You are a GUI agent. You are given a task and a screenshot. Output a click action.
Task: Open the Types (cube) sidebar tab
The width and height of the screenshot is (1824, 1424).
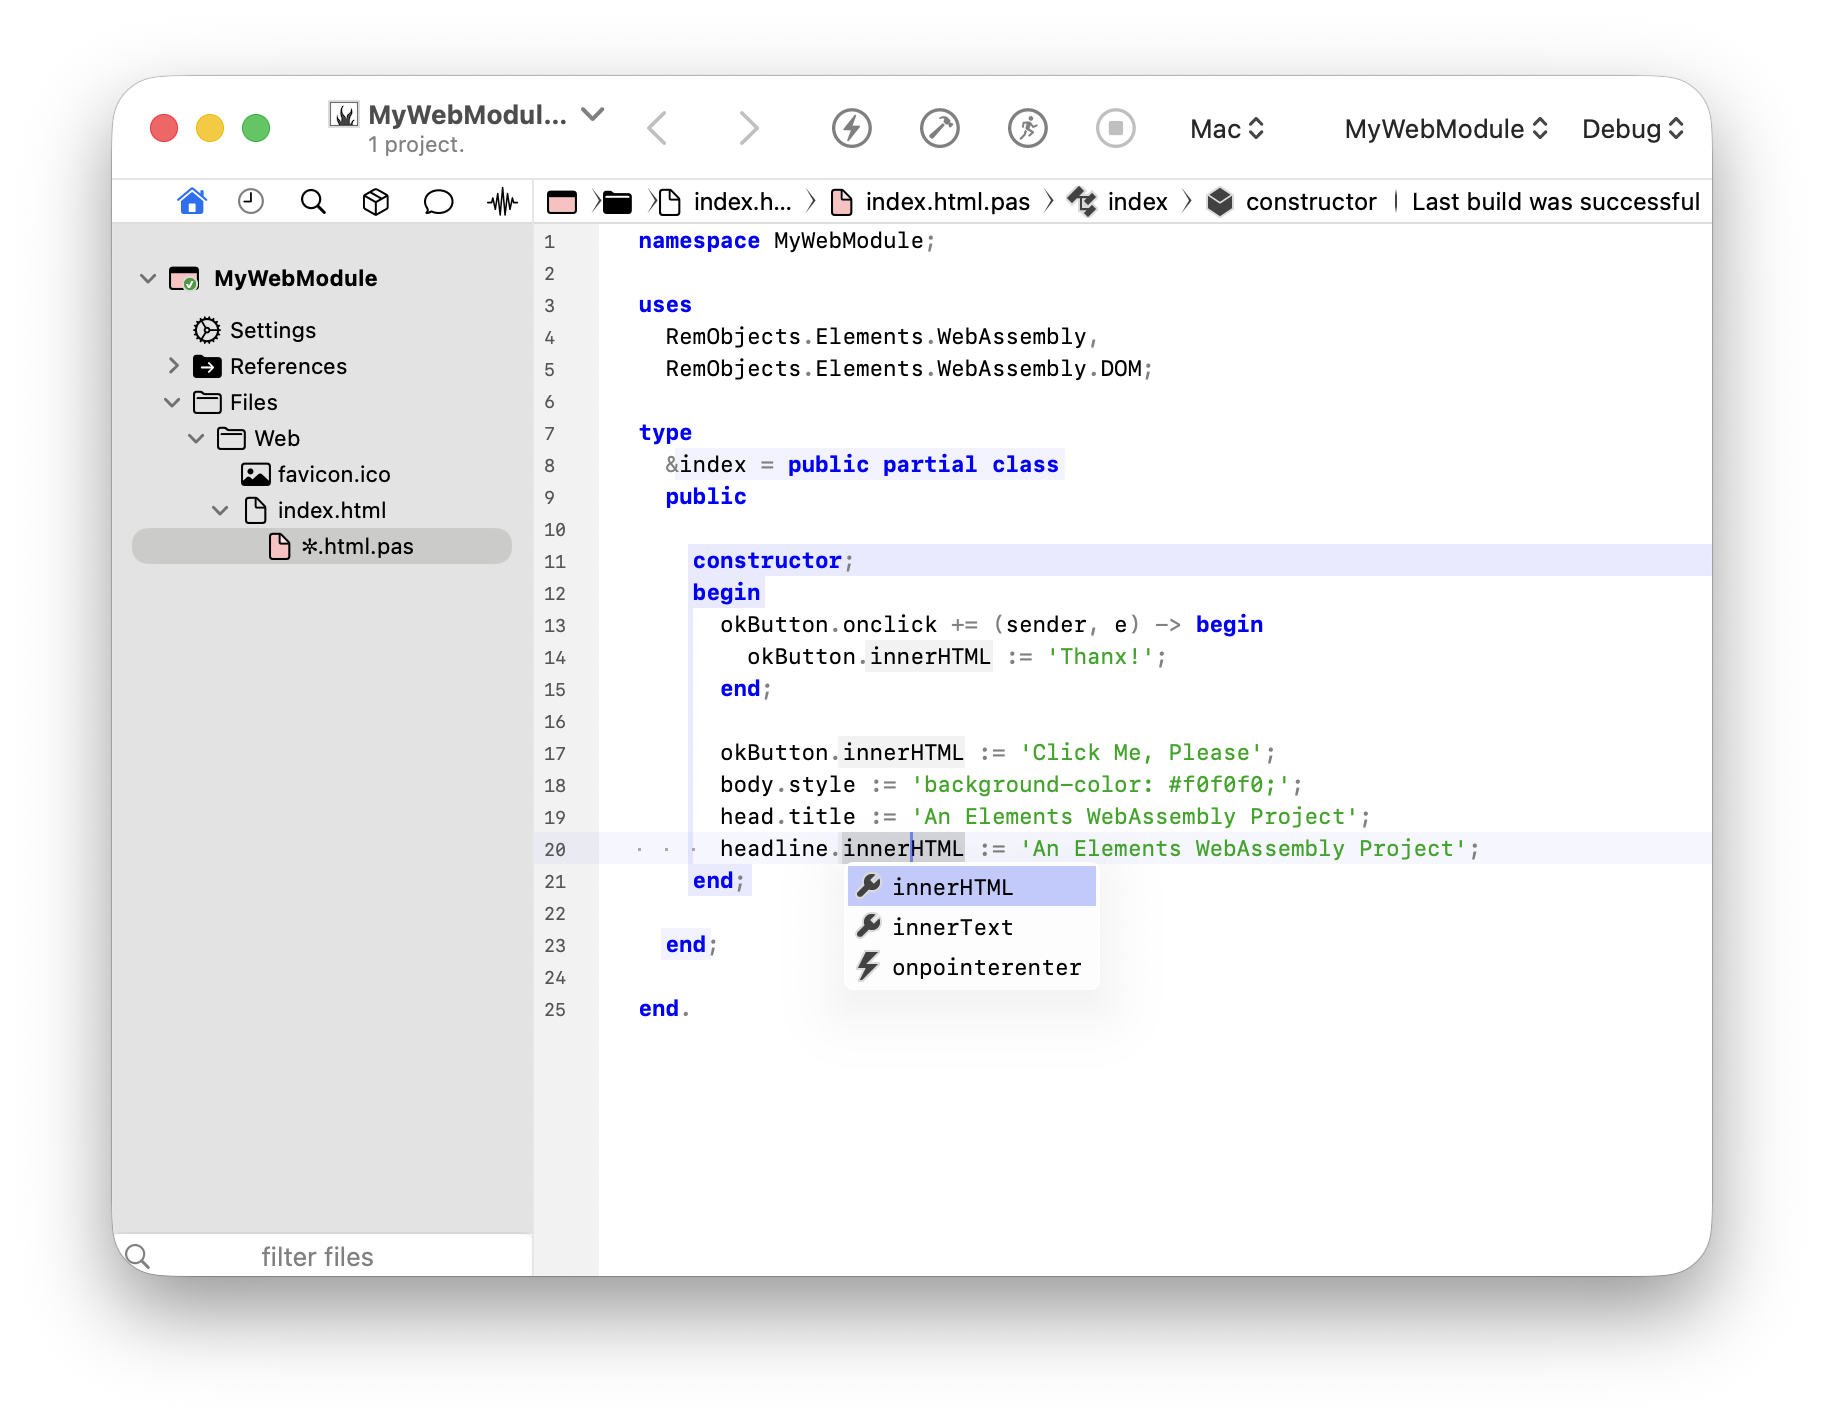coord(375,201)
